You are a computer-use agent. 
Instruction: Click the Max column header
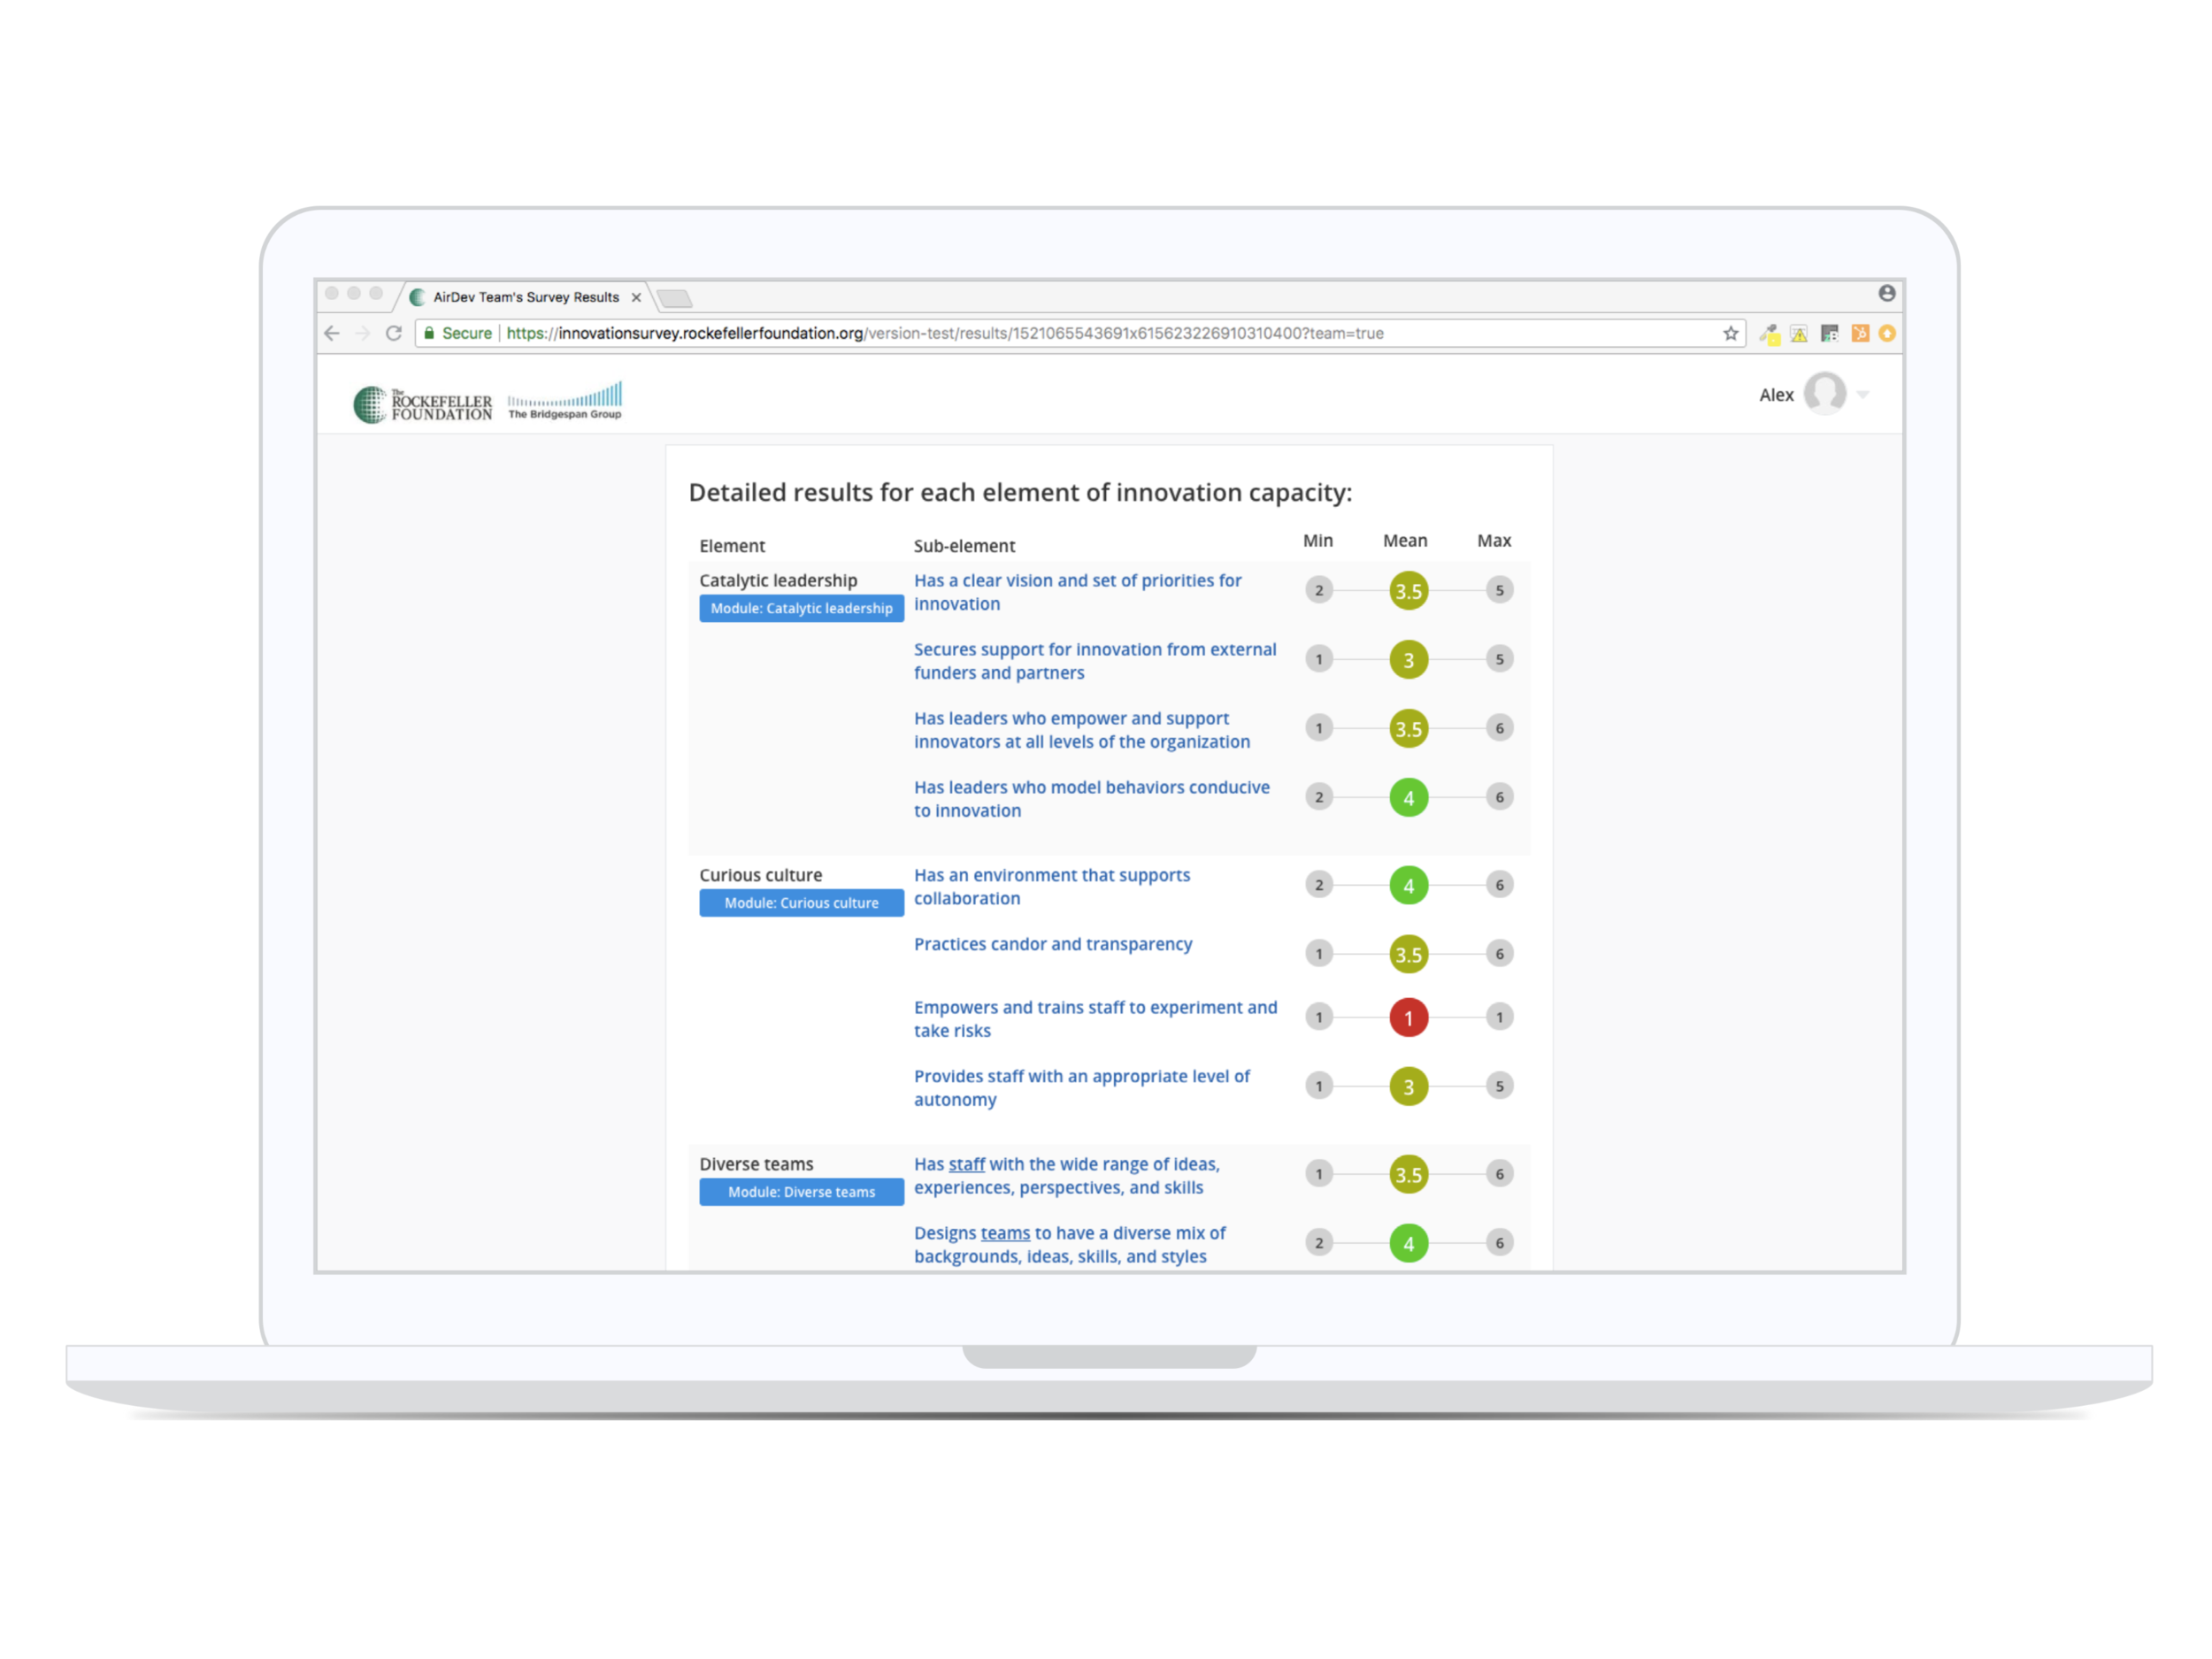(x=1494, y=541)
